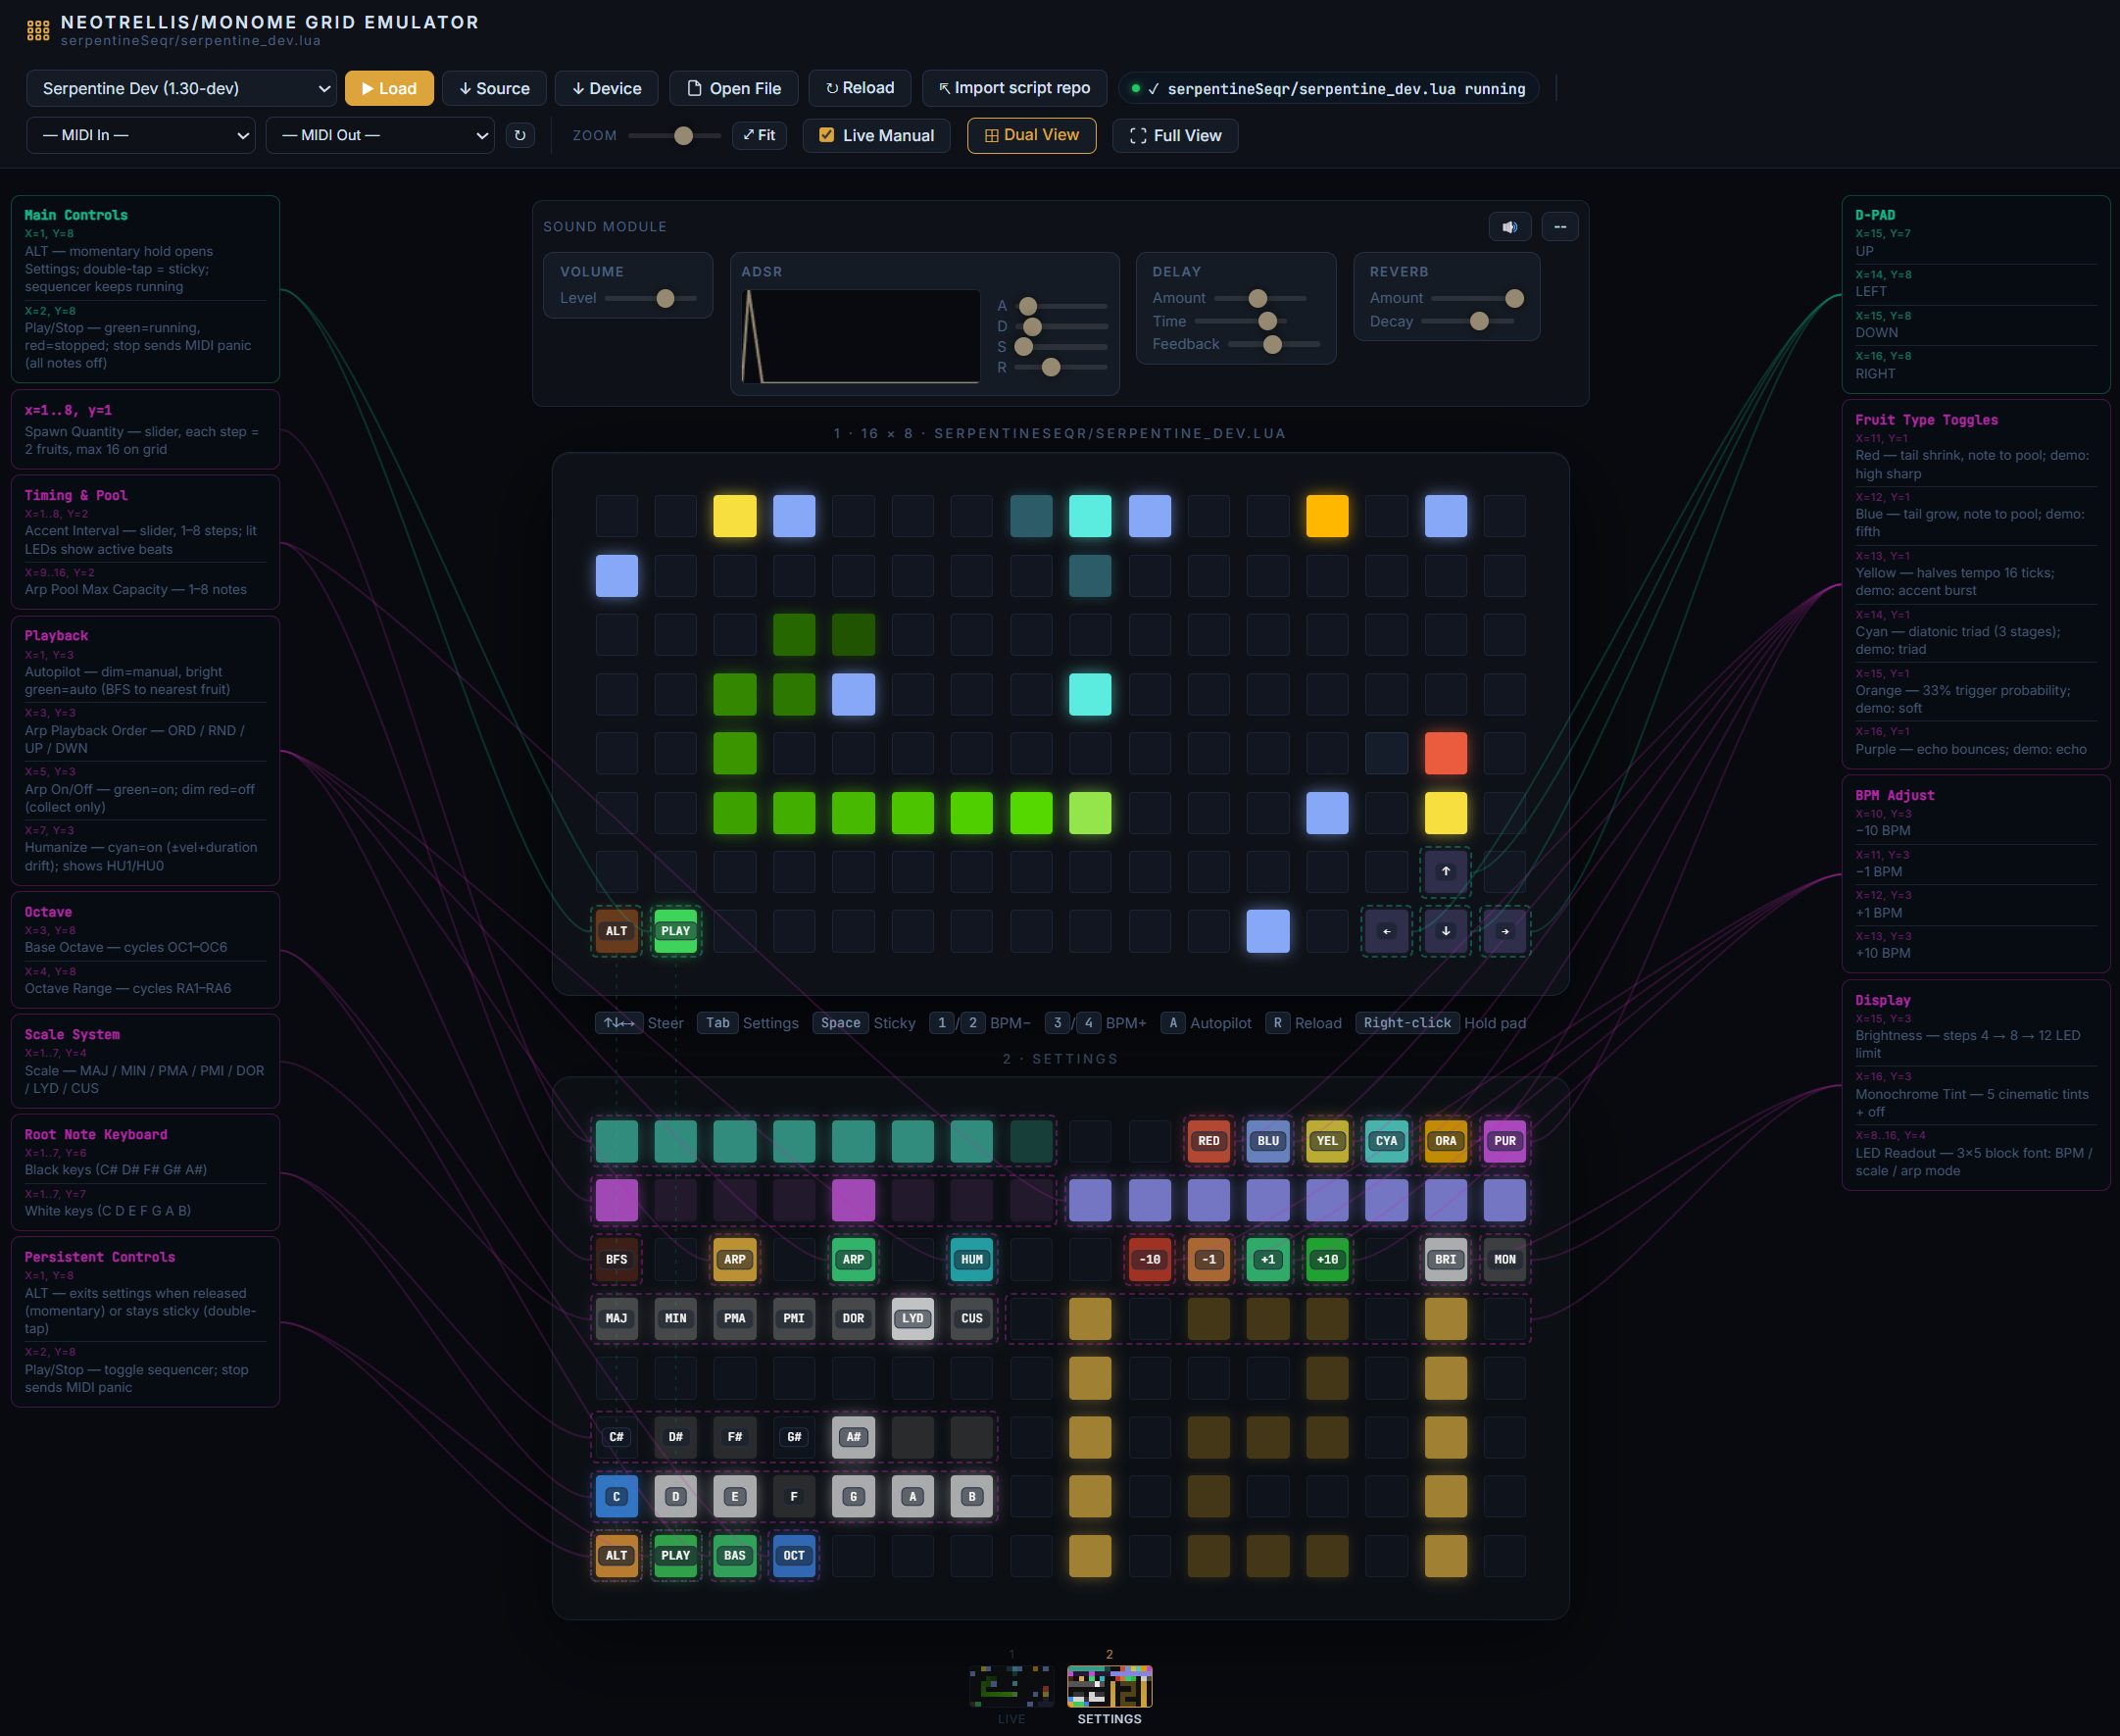Collapse the Sound Module panel
The width and height of the screenshot is (2120, 1736).
[x=1559, y=226]
